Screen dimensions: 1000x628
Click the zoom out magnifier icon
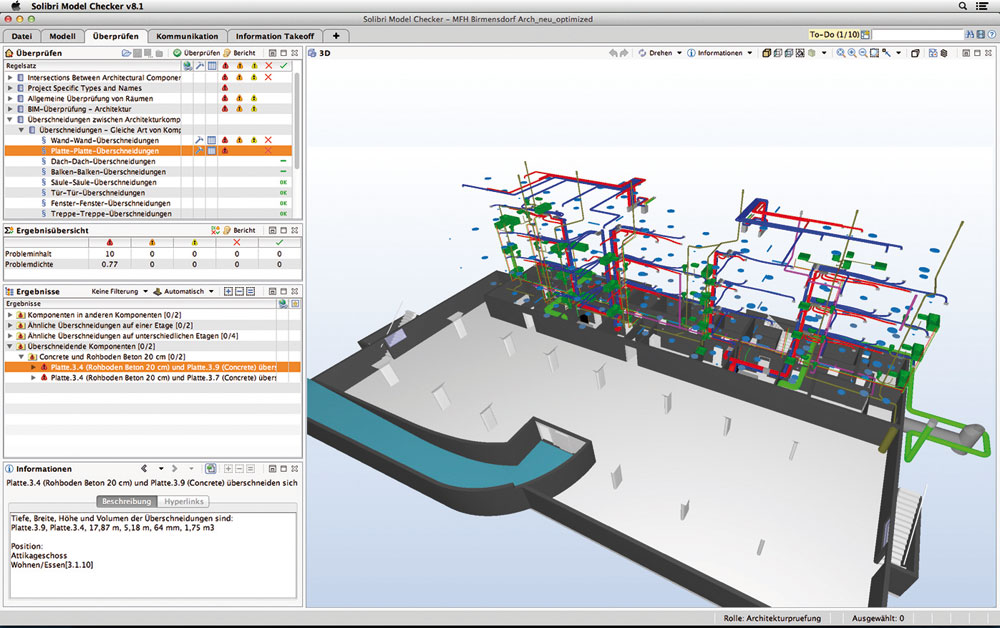[x=862, y=52]
